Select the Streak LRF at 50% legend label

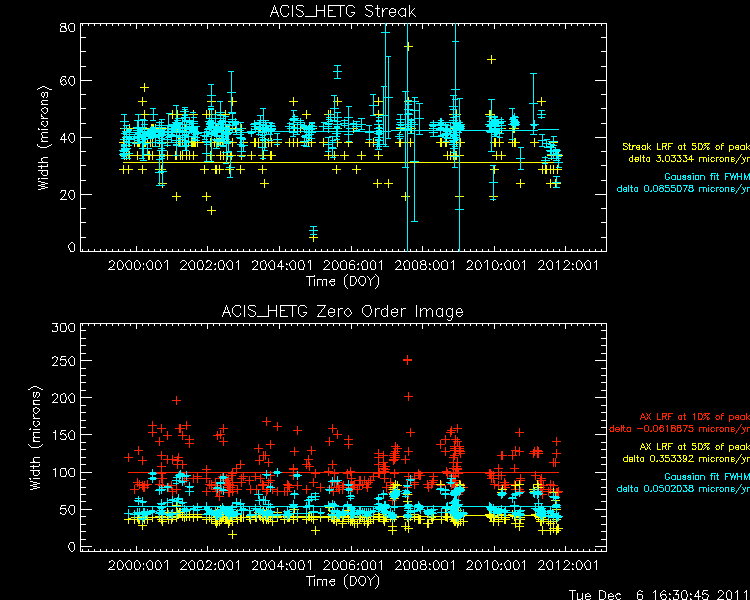pyautogui.click(x=685, y=147)
